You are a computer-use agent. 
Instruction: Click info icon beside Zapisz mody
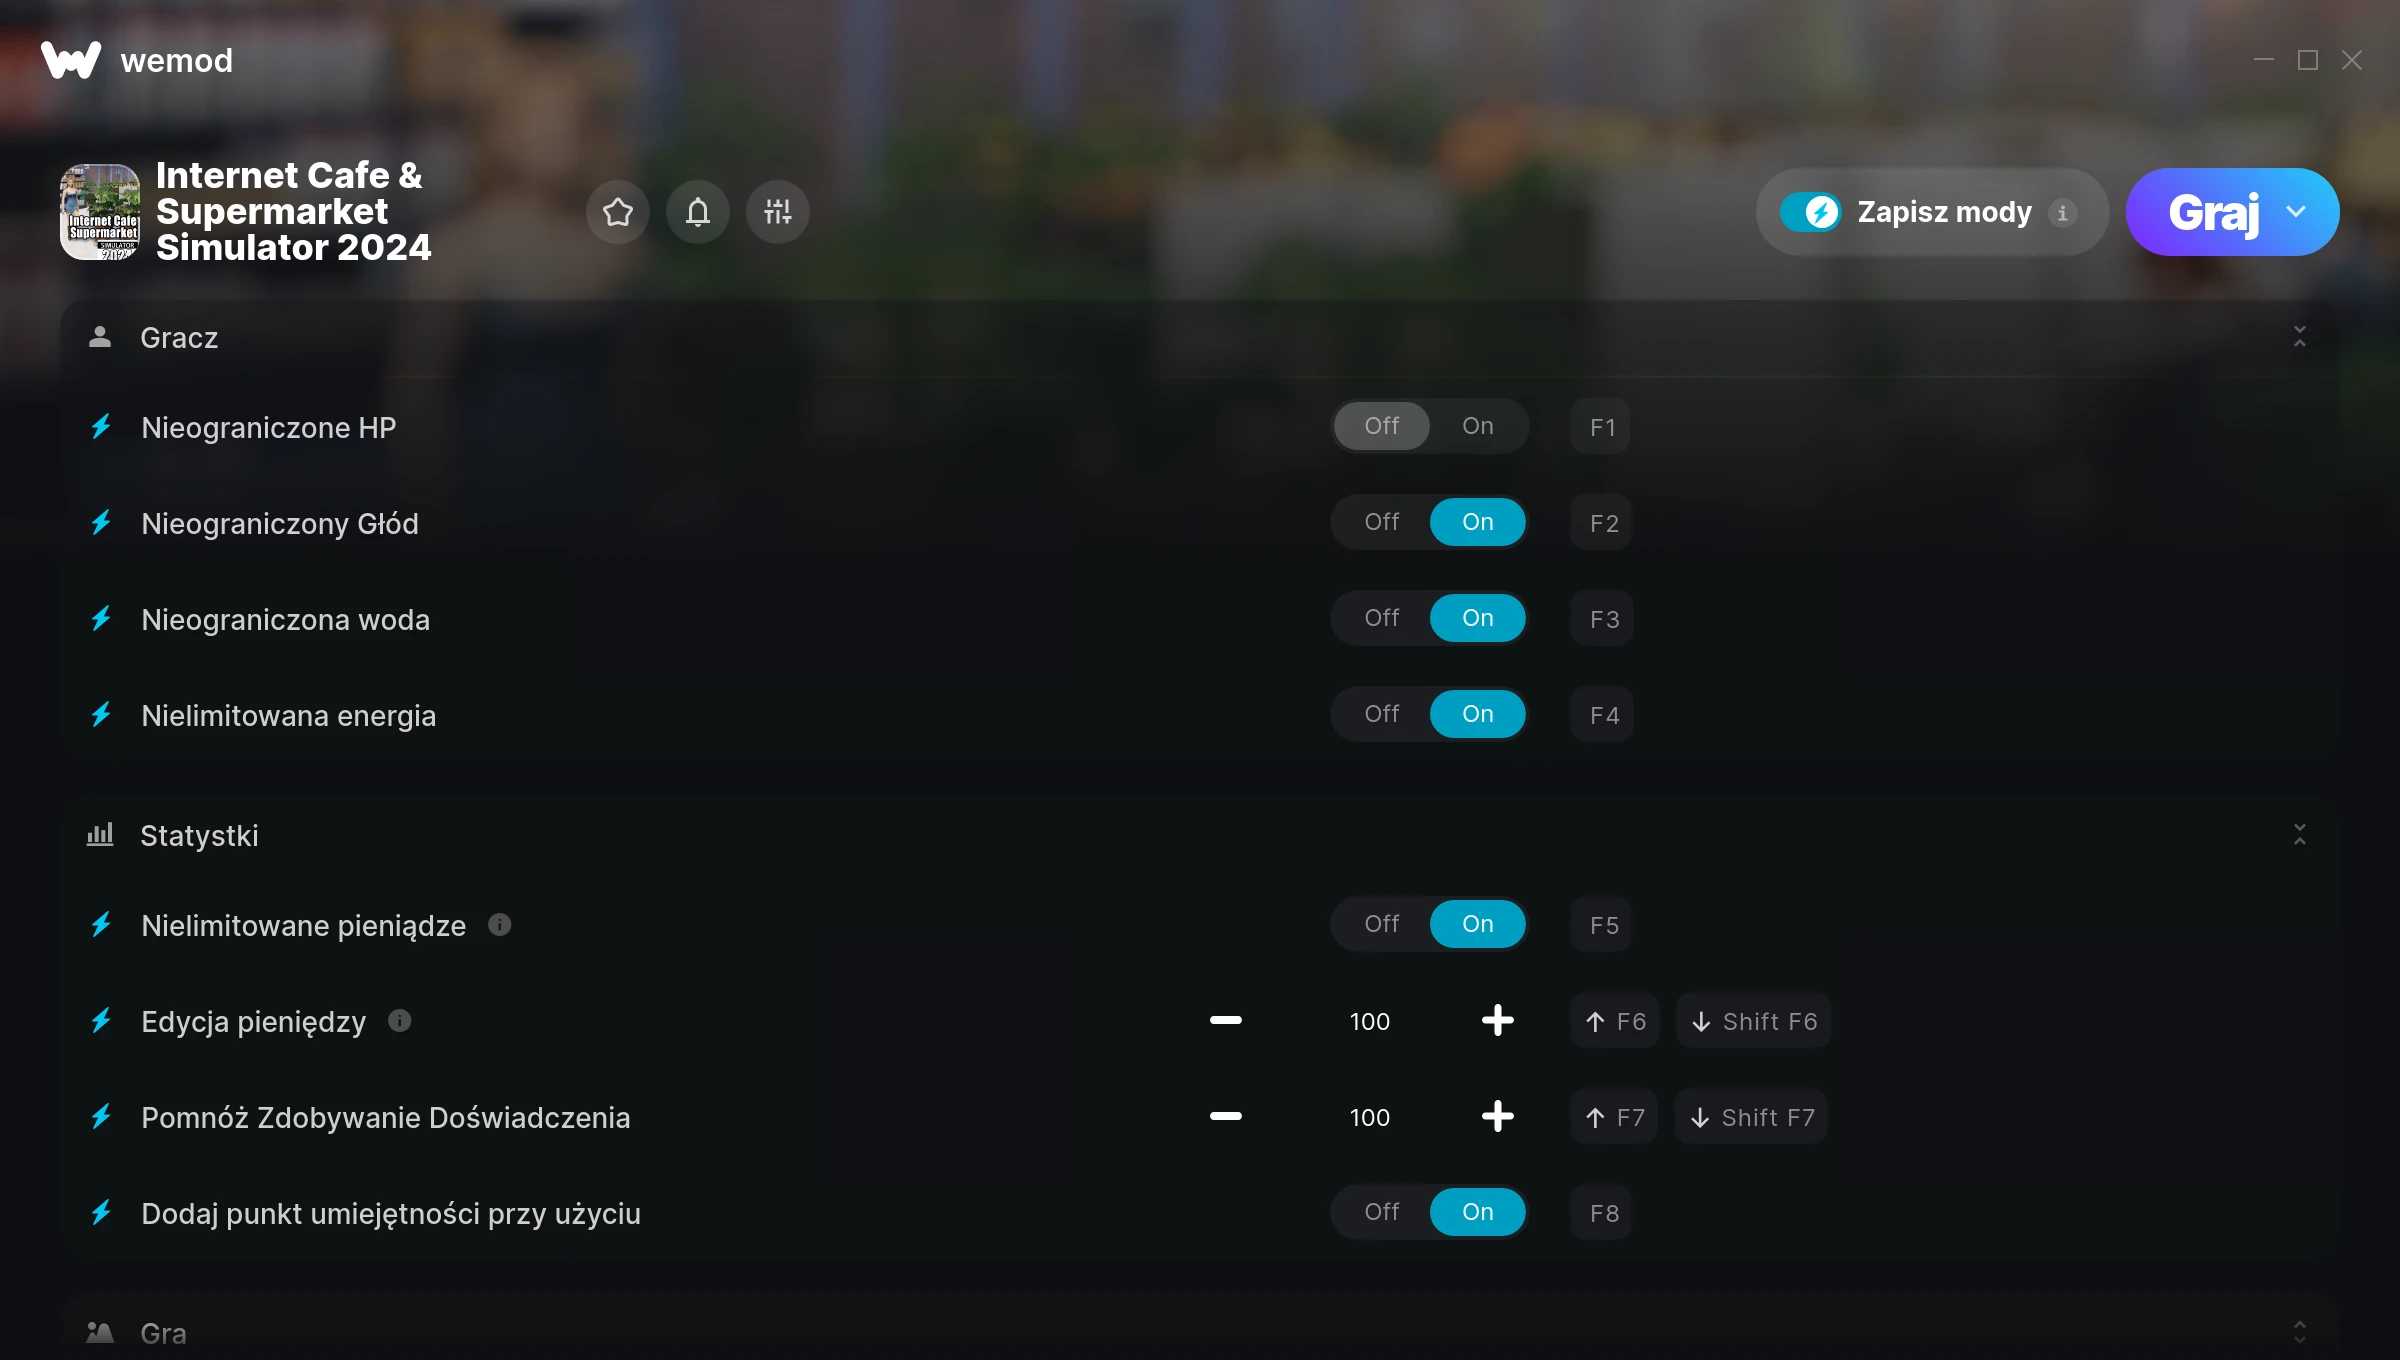2062,213
